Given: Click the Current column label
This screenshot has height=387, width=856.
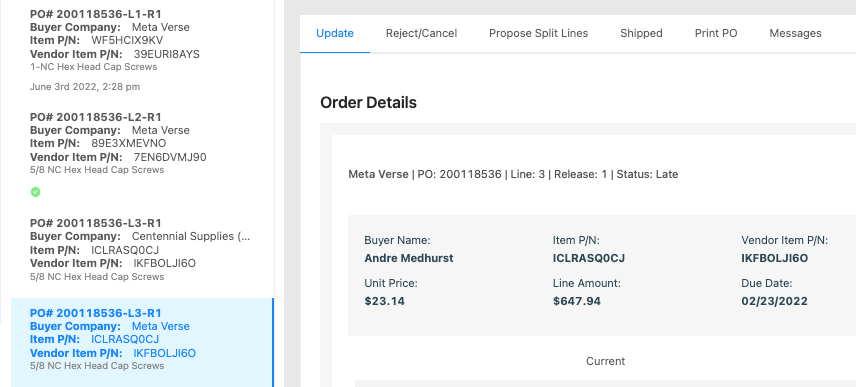Looking at the screenshot, I should [x=605, y=361].
